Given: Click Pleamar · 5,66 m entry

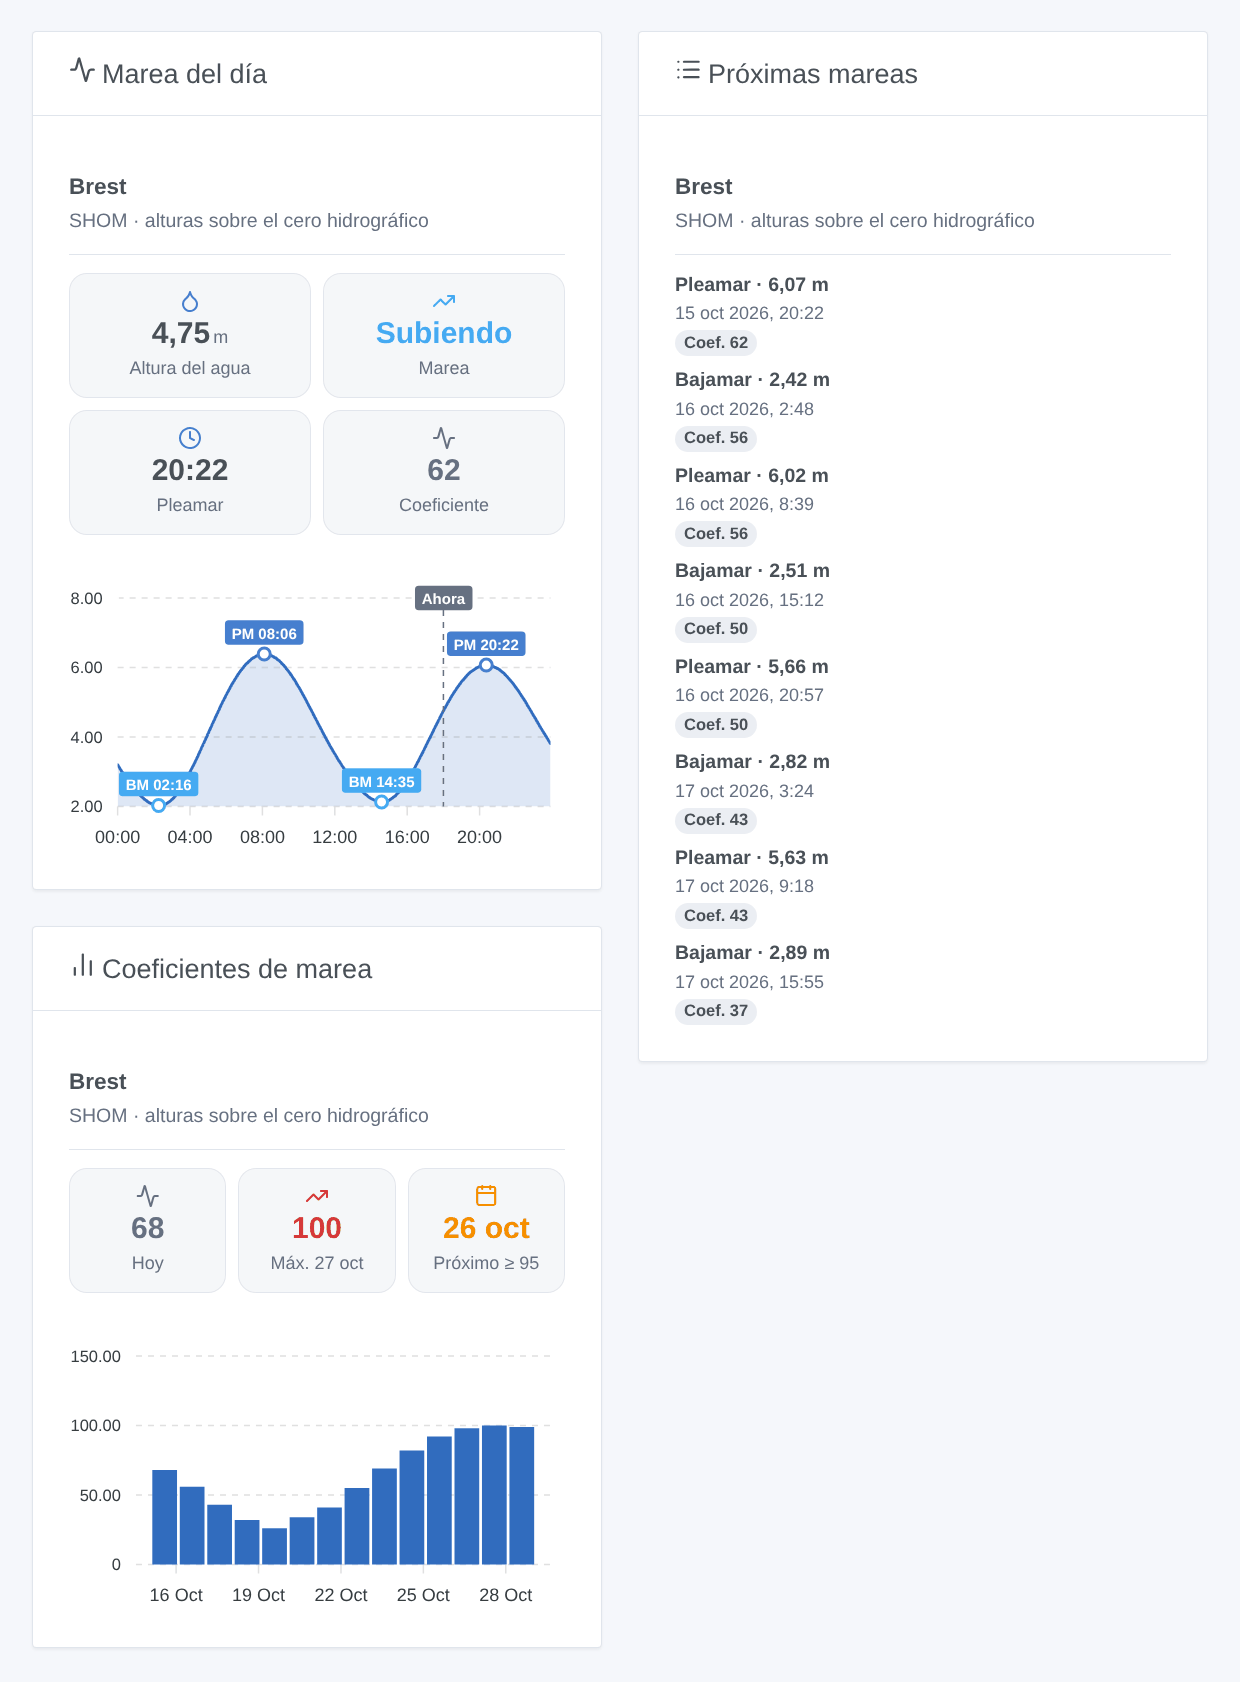Looking at the screenshot, I should coord(752,667).
